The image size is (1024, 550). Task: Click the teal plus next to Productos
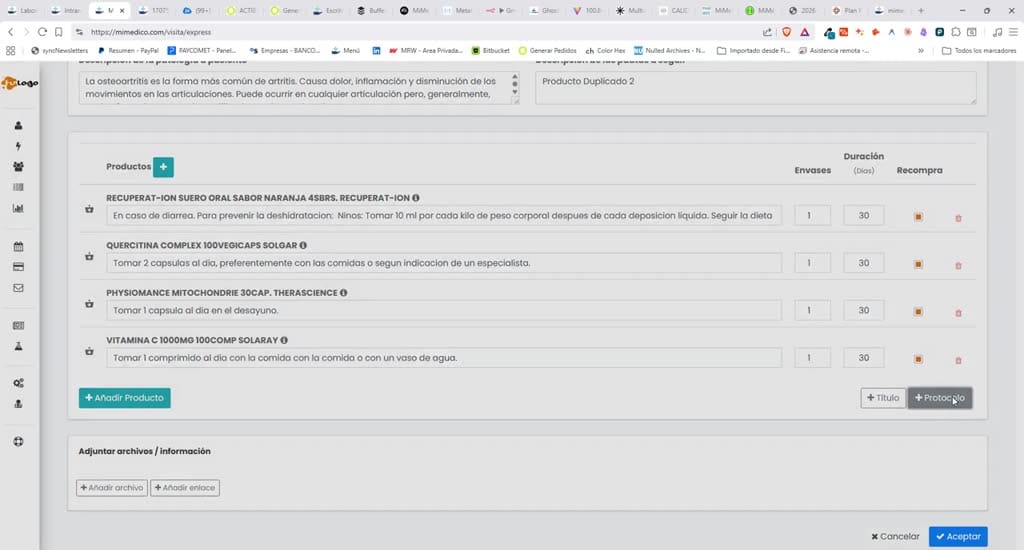point(163,167)
